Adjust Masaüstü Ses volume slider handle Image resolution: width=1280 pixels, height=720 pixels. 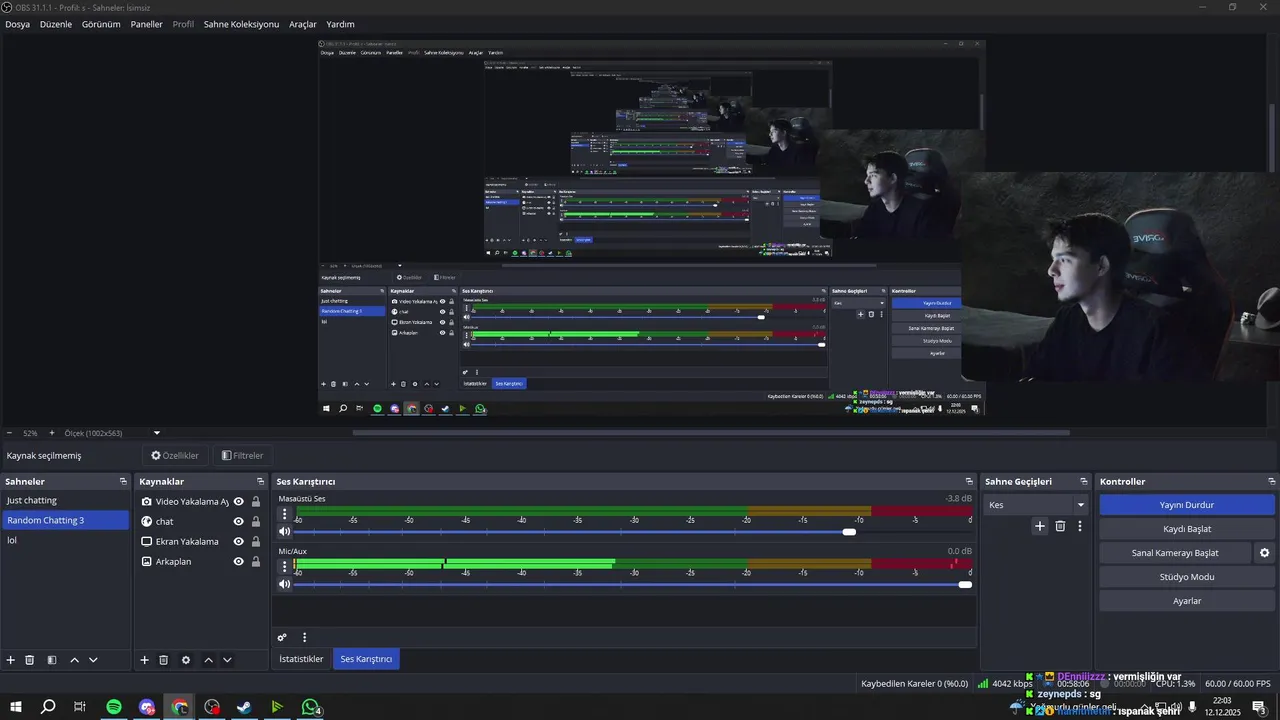[x=849, y=532]
